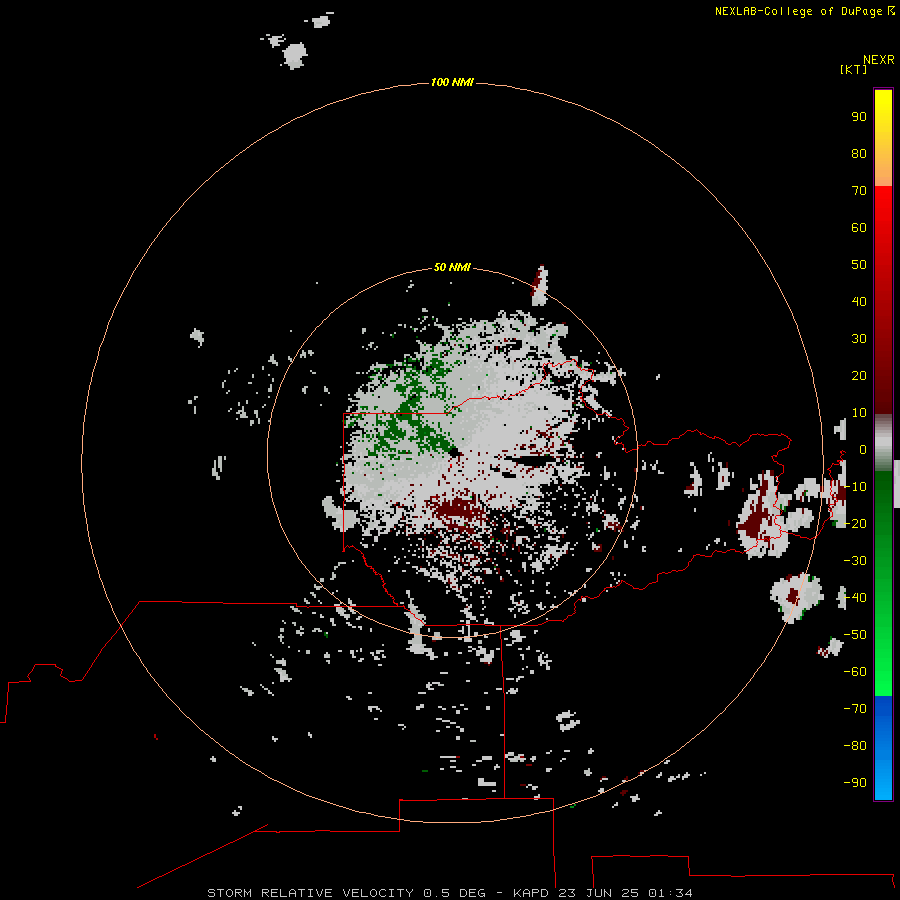Click the 50 value on the velocity scale
The width and height of the screenshot is (900, 900).
pos(859,265)
